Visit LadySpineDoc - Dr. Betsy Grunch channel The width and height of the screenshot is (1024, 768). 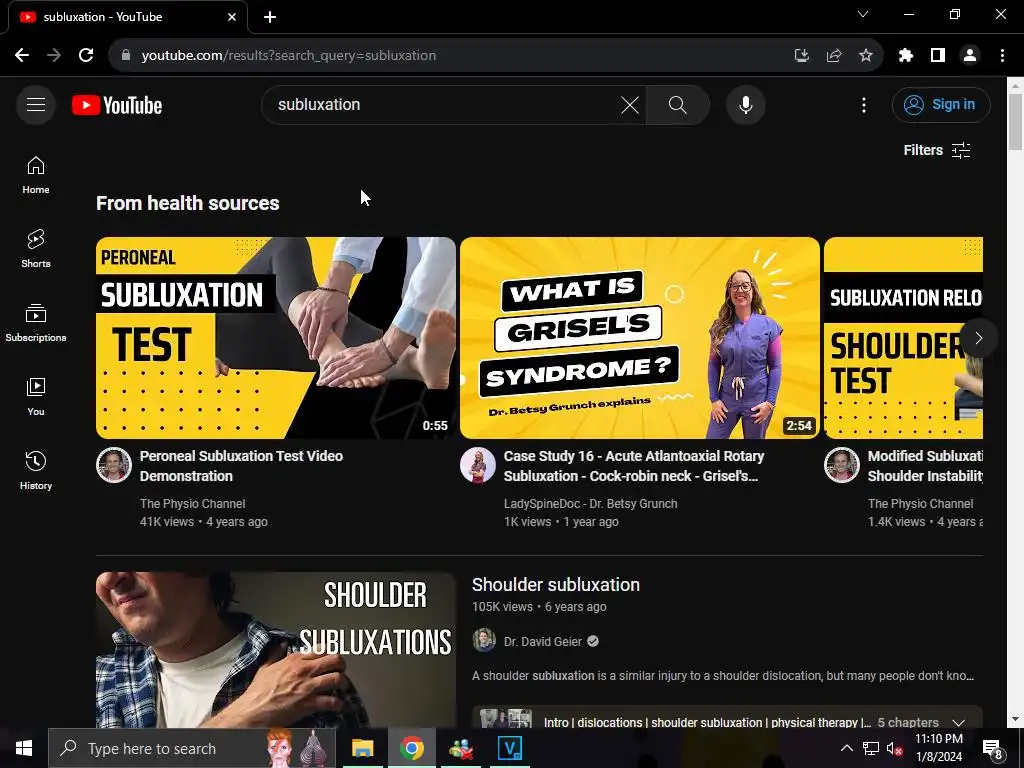590,504
